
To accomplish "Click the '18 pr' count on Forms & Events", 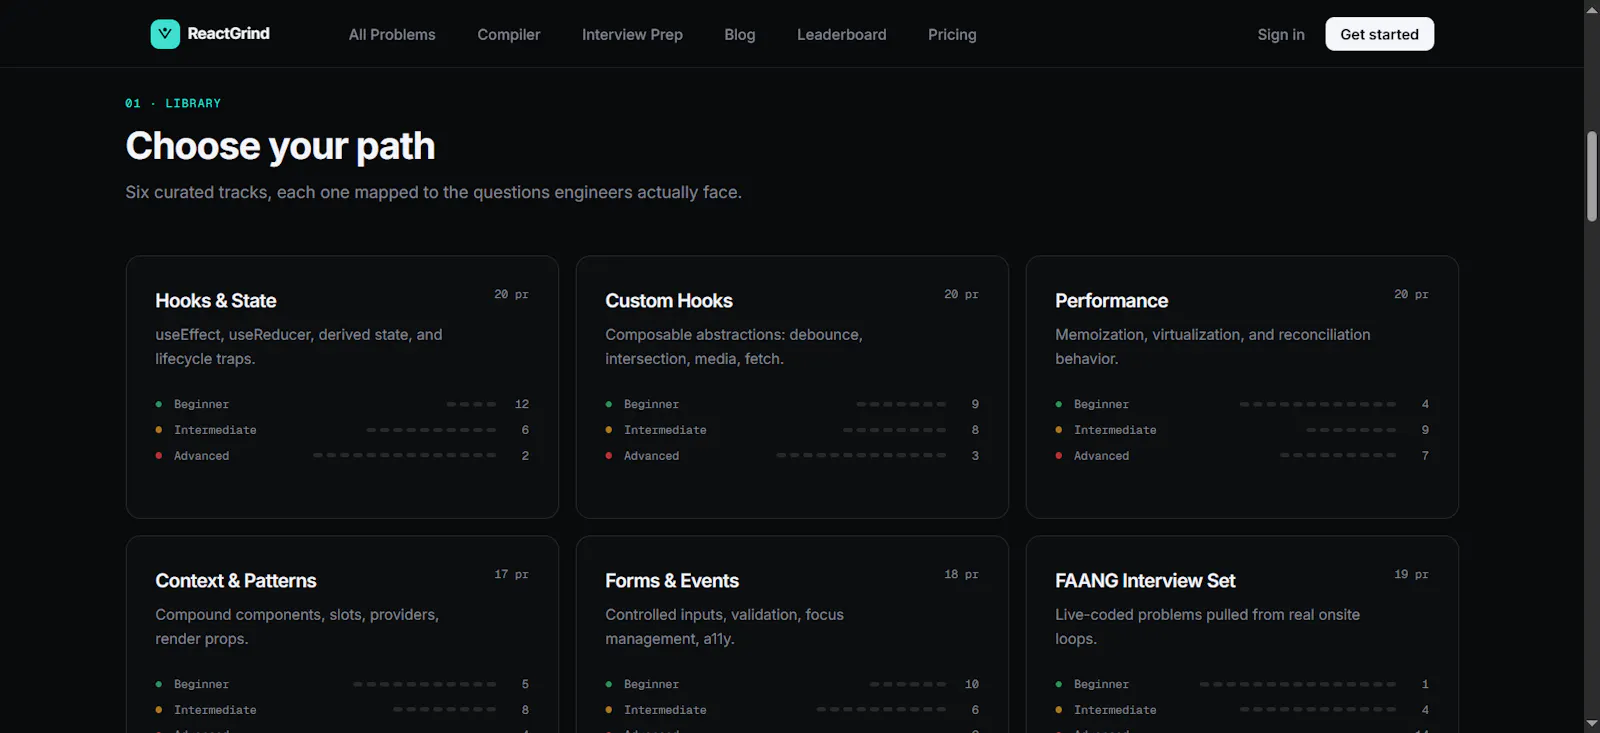I will [x=961, y=575].
